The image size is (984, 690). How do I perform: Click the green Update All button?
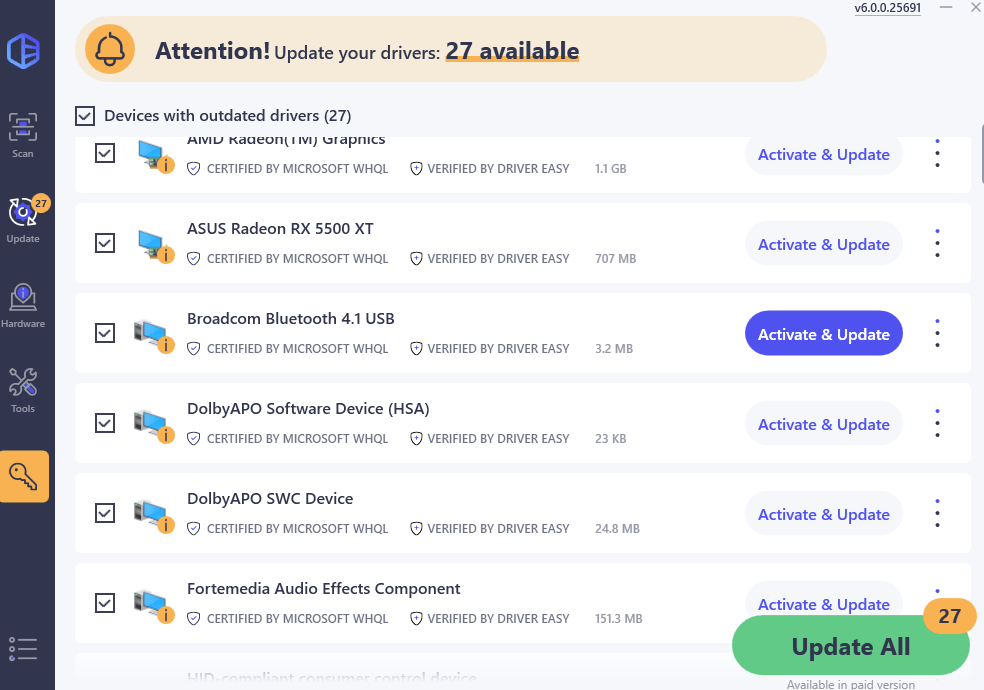click(x=850, y=646)
